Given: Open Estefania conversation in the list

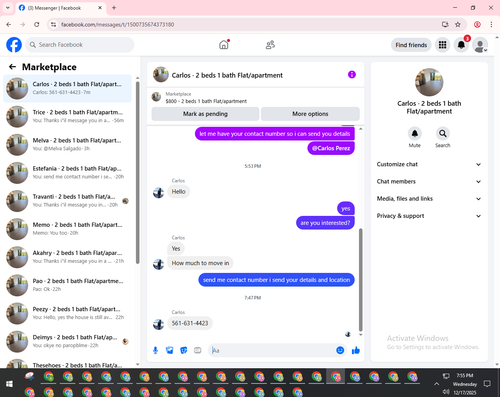Looking at the screenshot, I should (67, 172).
